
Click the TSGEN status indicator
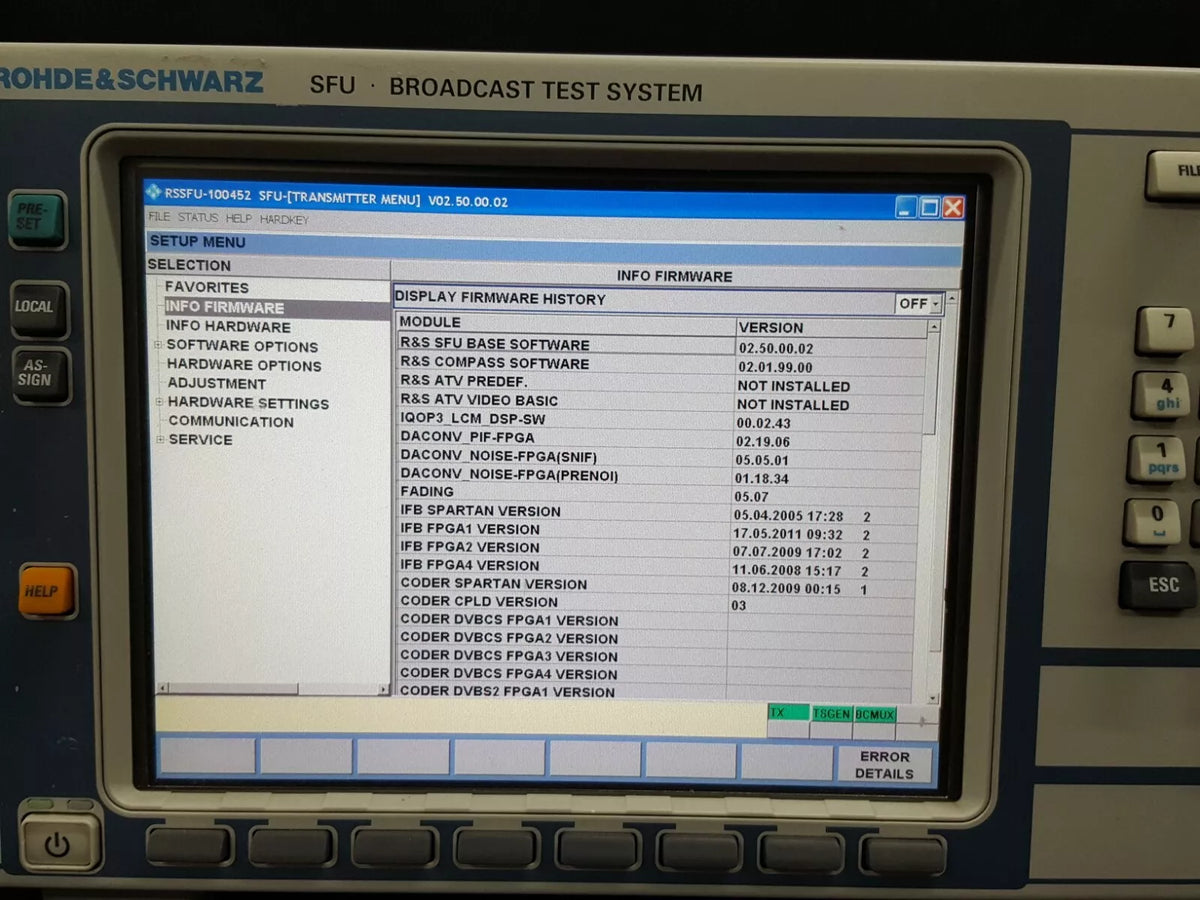click(x=831, y=714)
